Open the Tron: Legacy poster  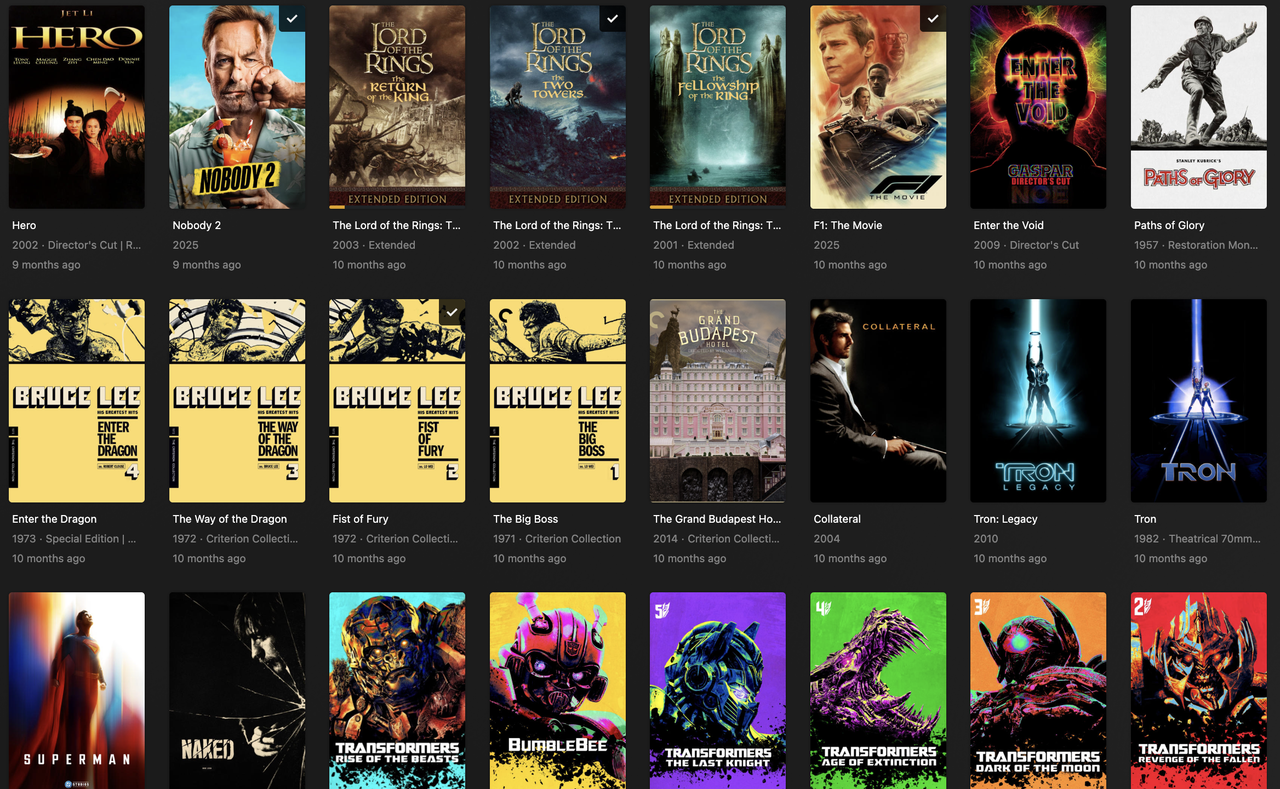click(1038, 401)
